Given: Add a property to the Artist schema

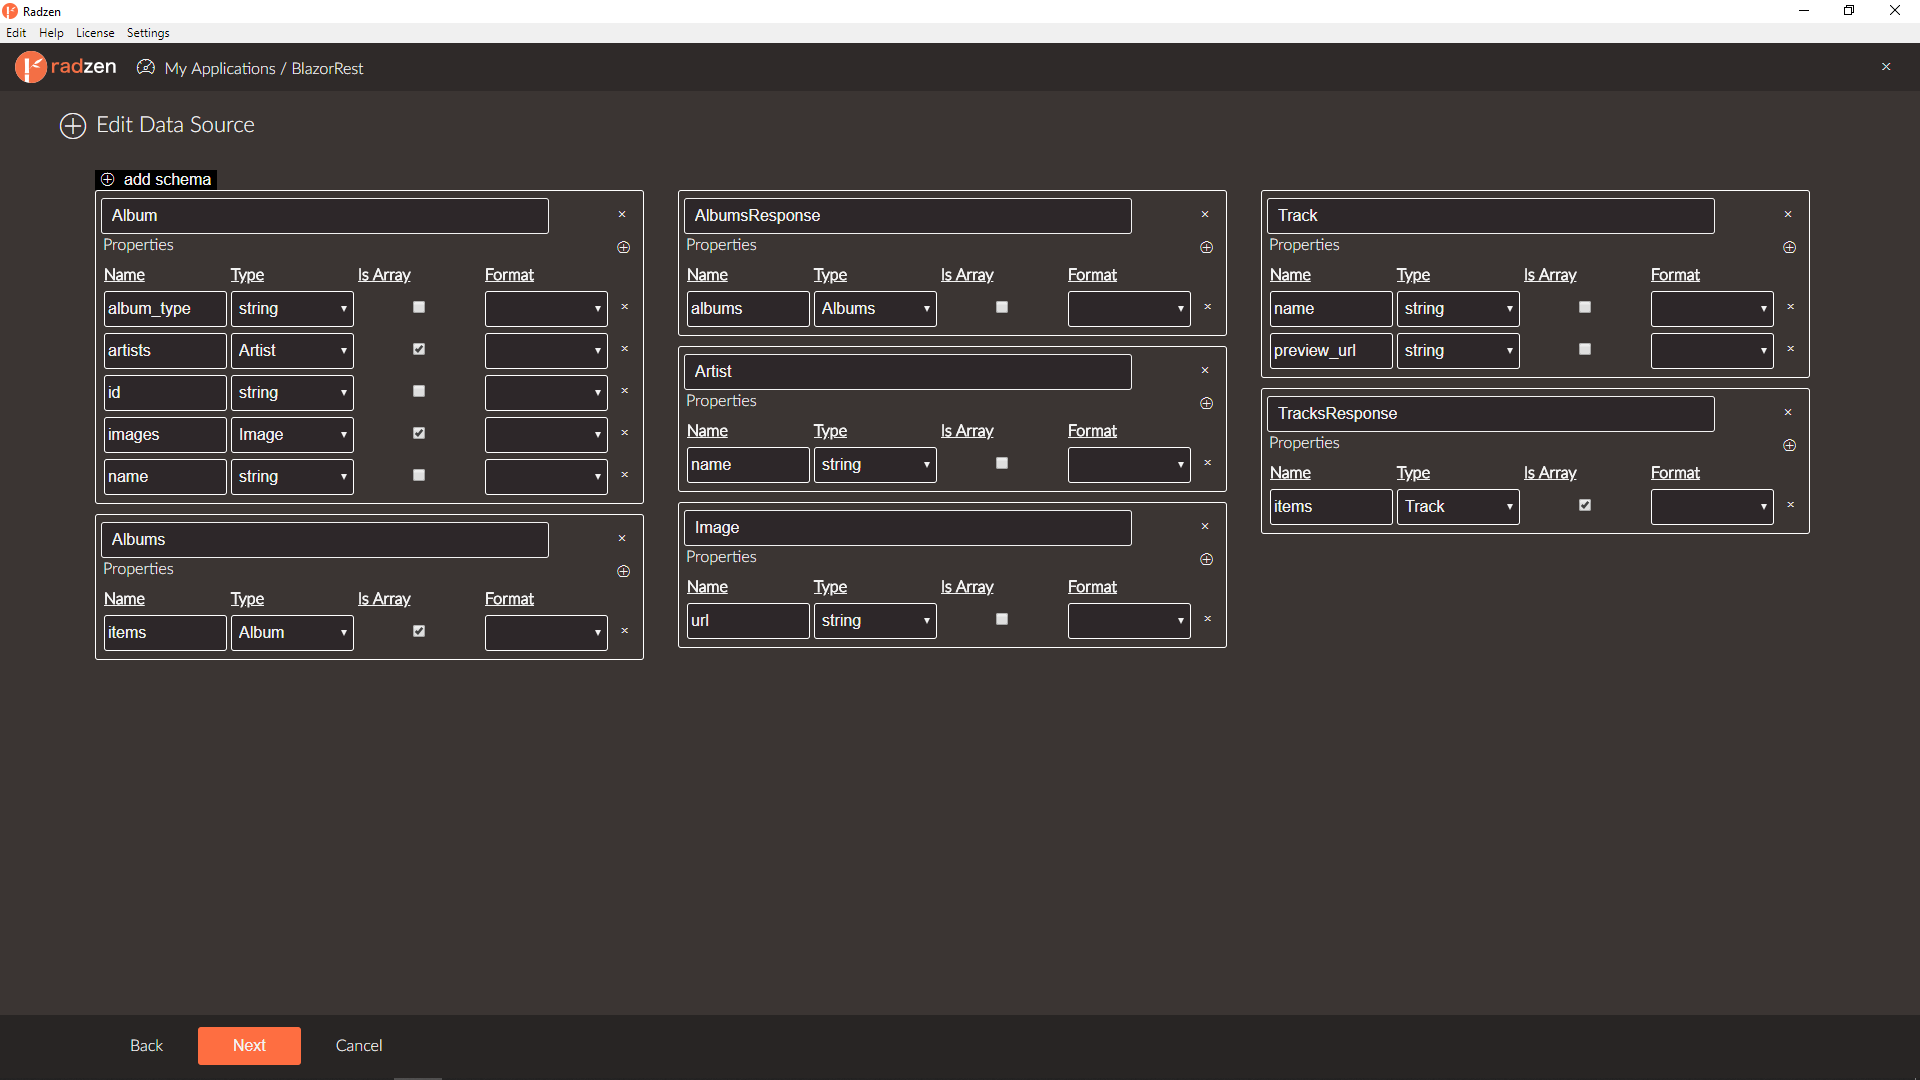Looking at the screenshot, I should click(1207, 403).
